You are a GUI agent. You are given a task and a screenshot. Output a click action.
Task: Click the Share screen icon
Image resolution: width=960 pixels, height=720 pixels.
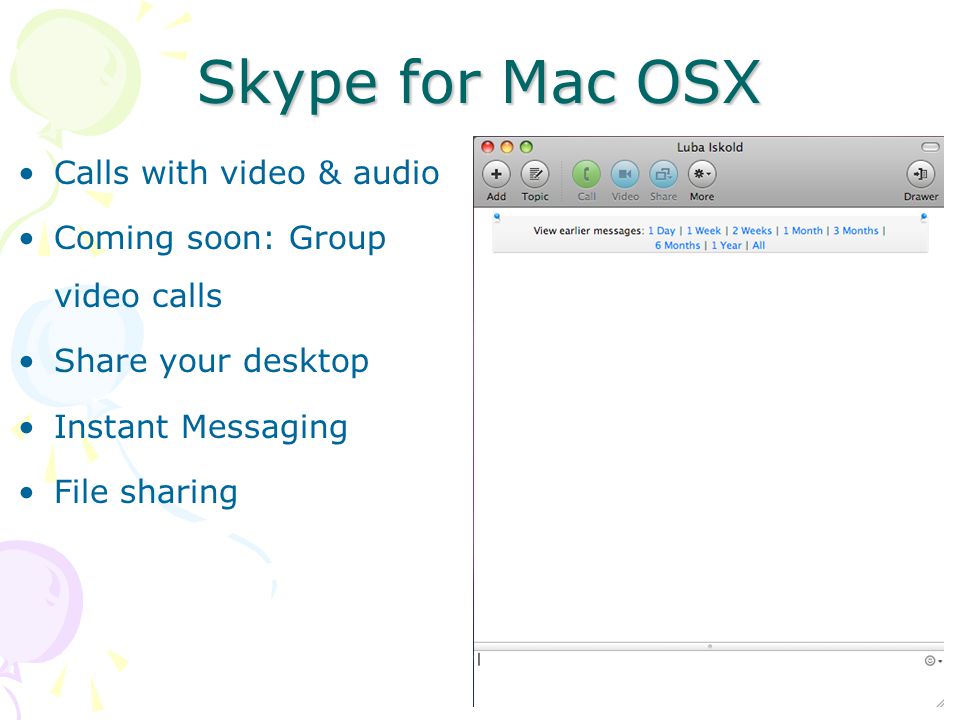point(664,174)
